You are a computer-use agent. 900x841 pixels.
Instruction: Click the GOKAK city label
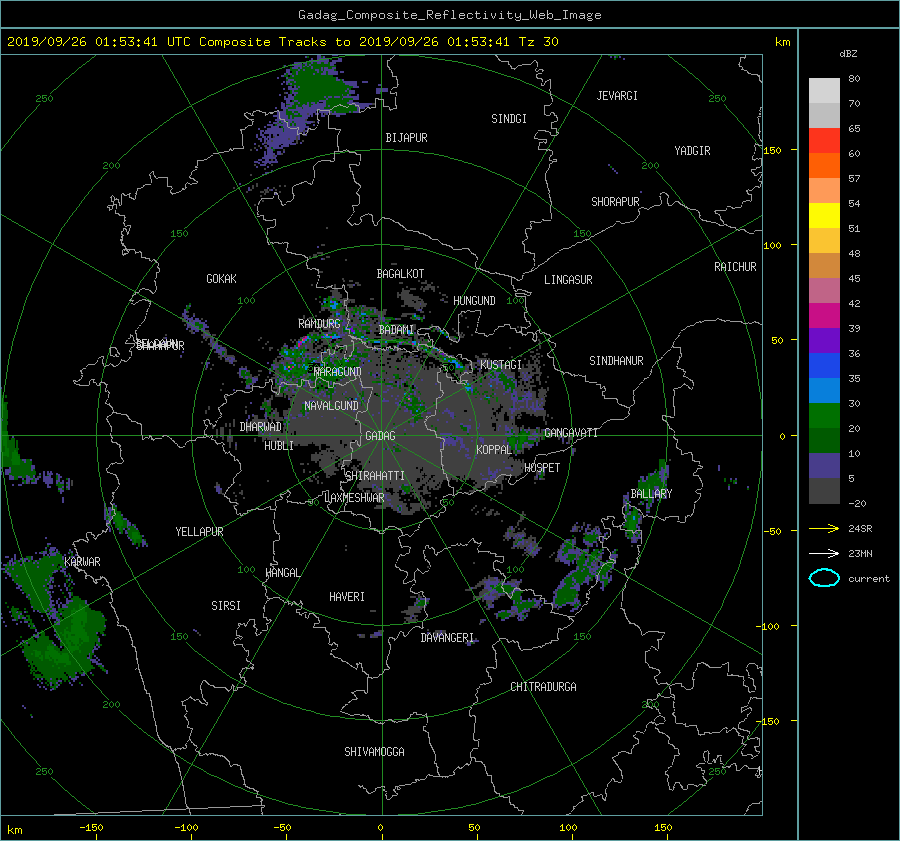(x=221, y=279)
